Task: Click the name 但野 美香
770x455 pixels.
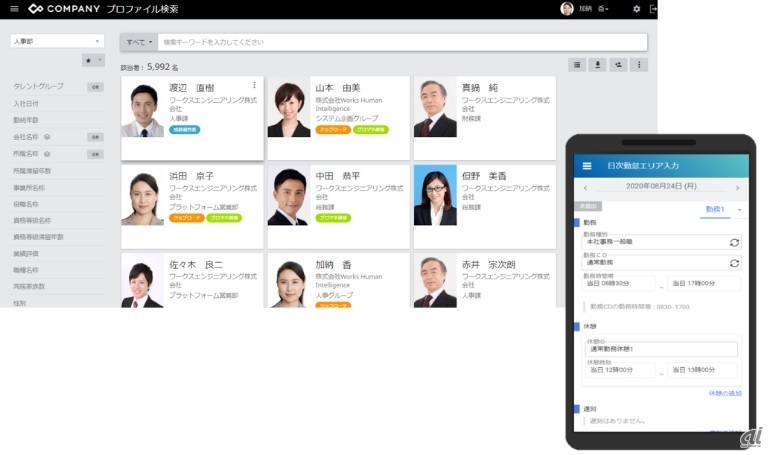Action: click(x=484, y=176)
